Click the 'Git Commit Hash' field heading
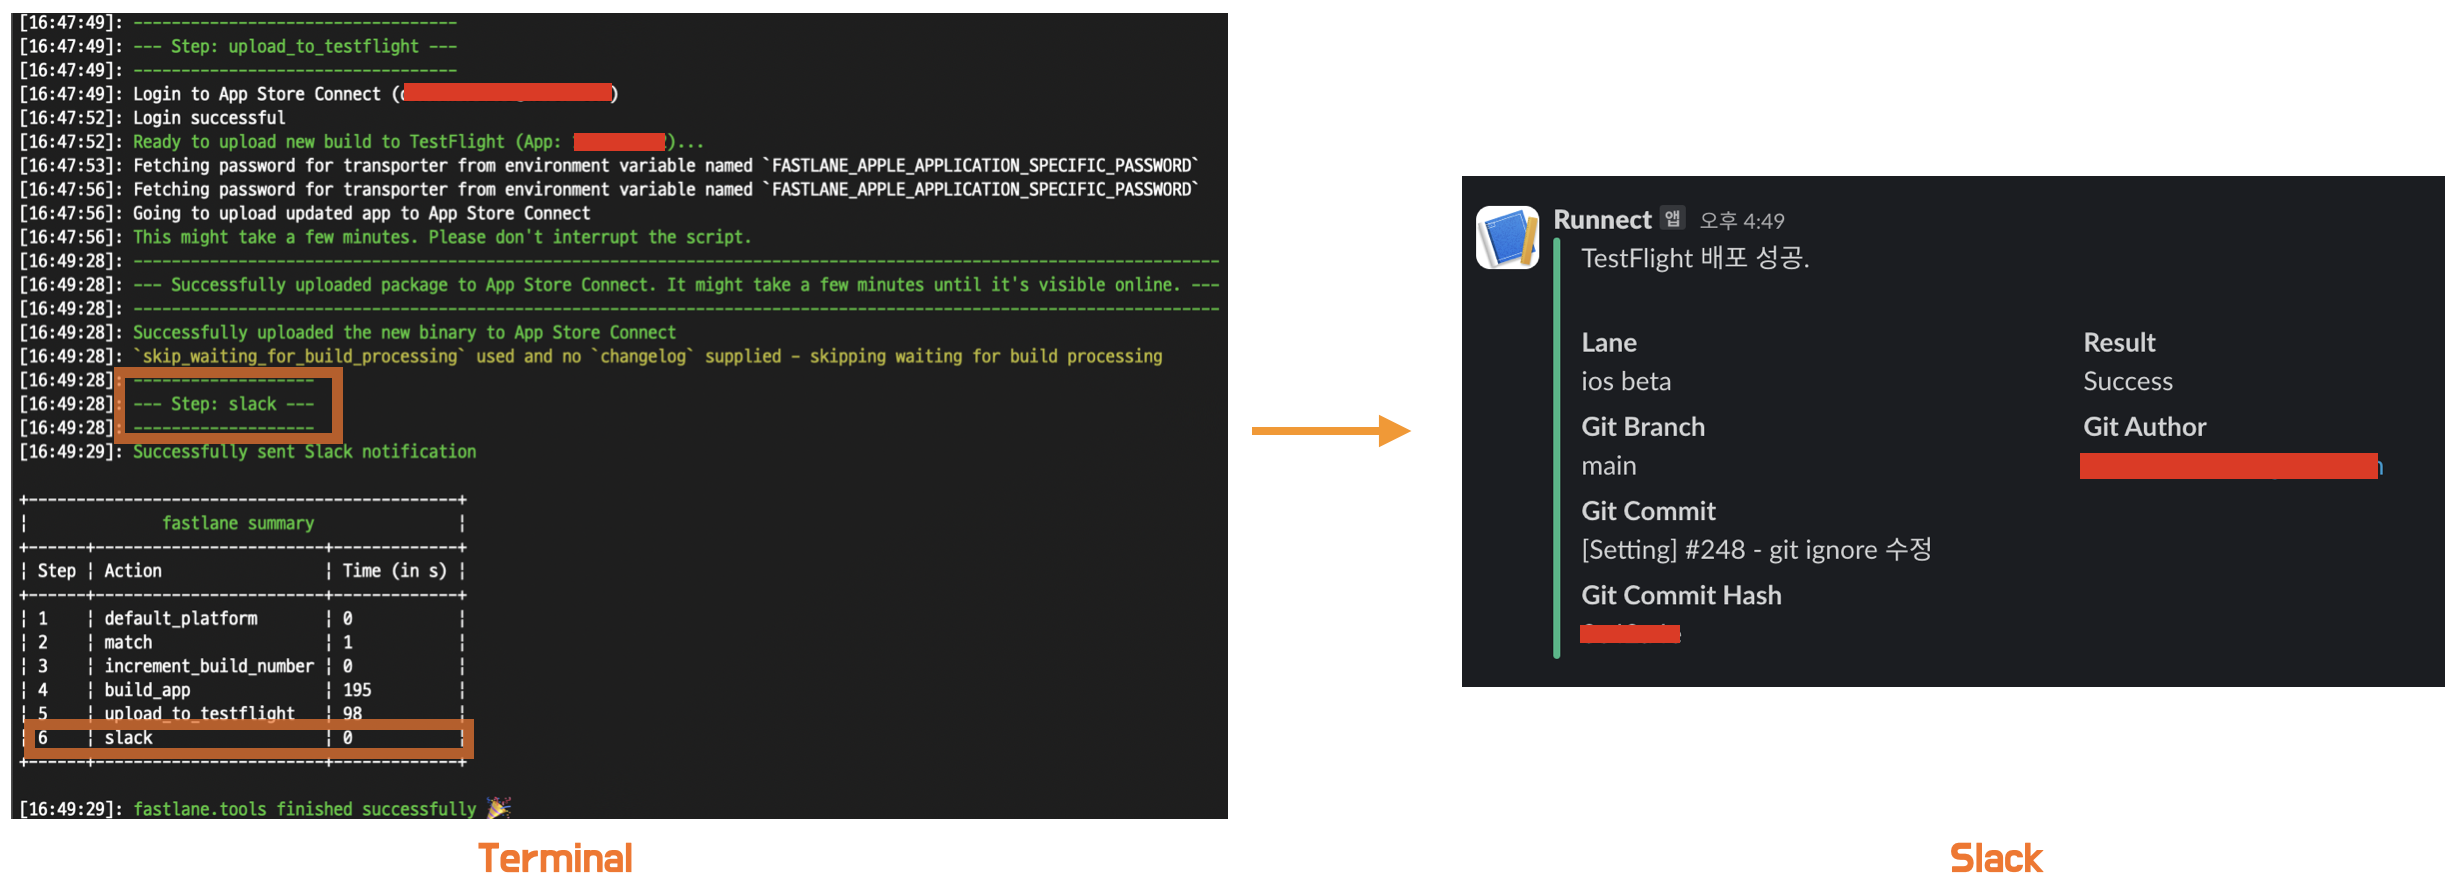 click(x=1681, y=595)
